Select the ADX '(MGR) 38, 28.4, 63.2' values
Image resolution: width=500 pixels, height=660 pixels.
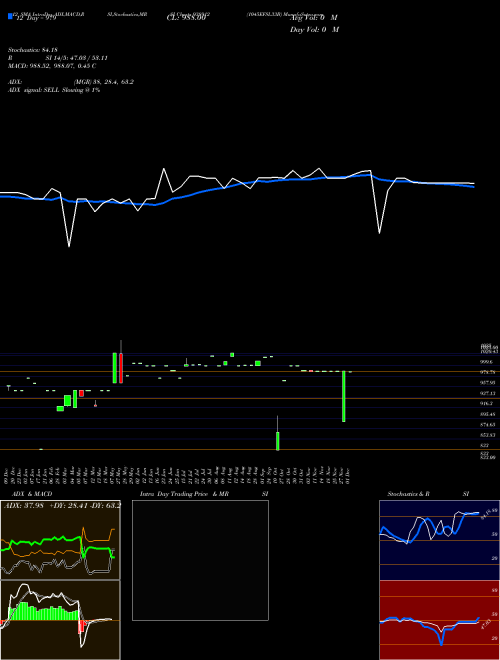point(104,82)
